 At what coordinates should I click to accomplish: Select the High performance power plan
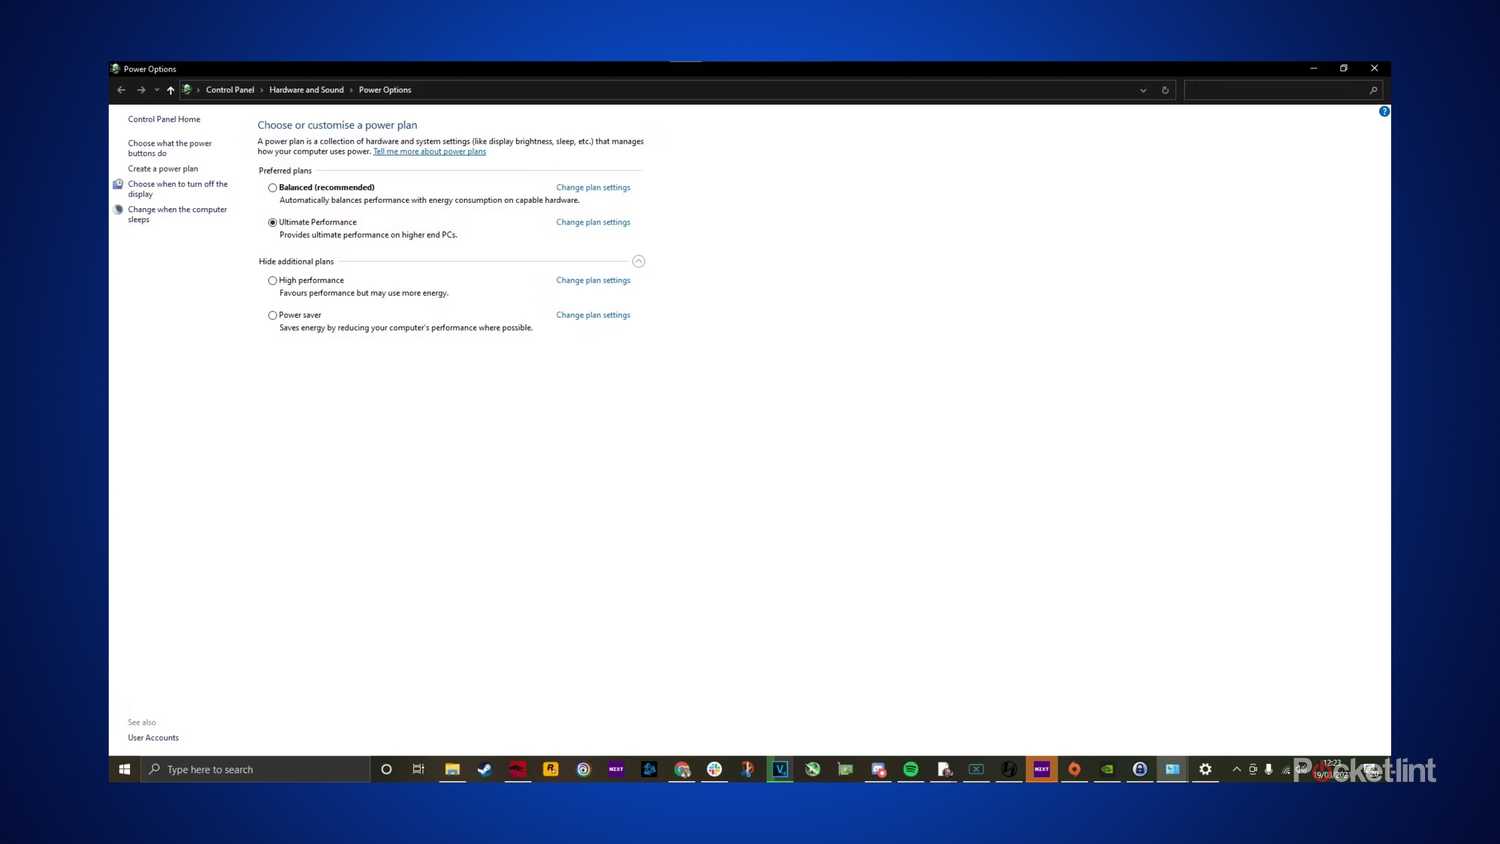coord(272,281)
